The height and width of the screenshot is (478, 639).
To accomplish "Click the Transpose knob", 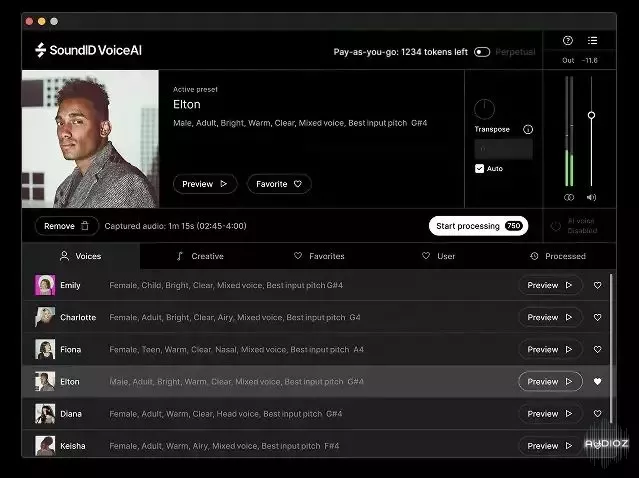I will pos(485,109).
